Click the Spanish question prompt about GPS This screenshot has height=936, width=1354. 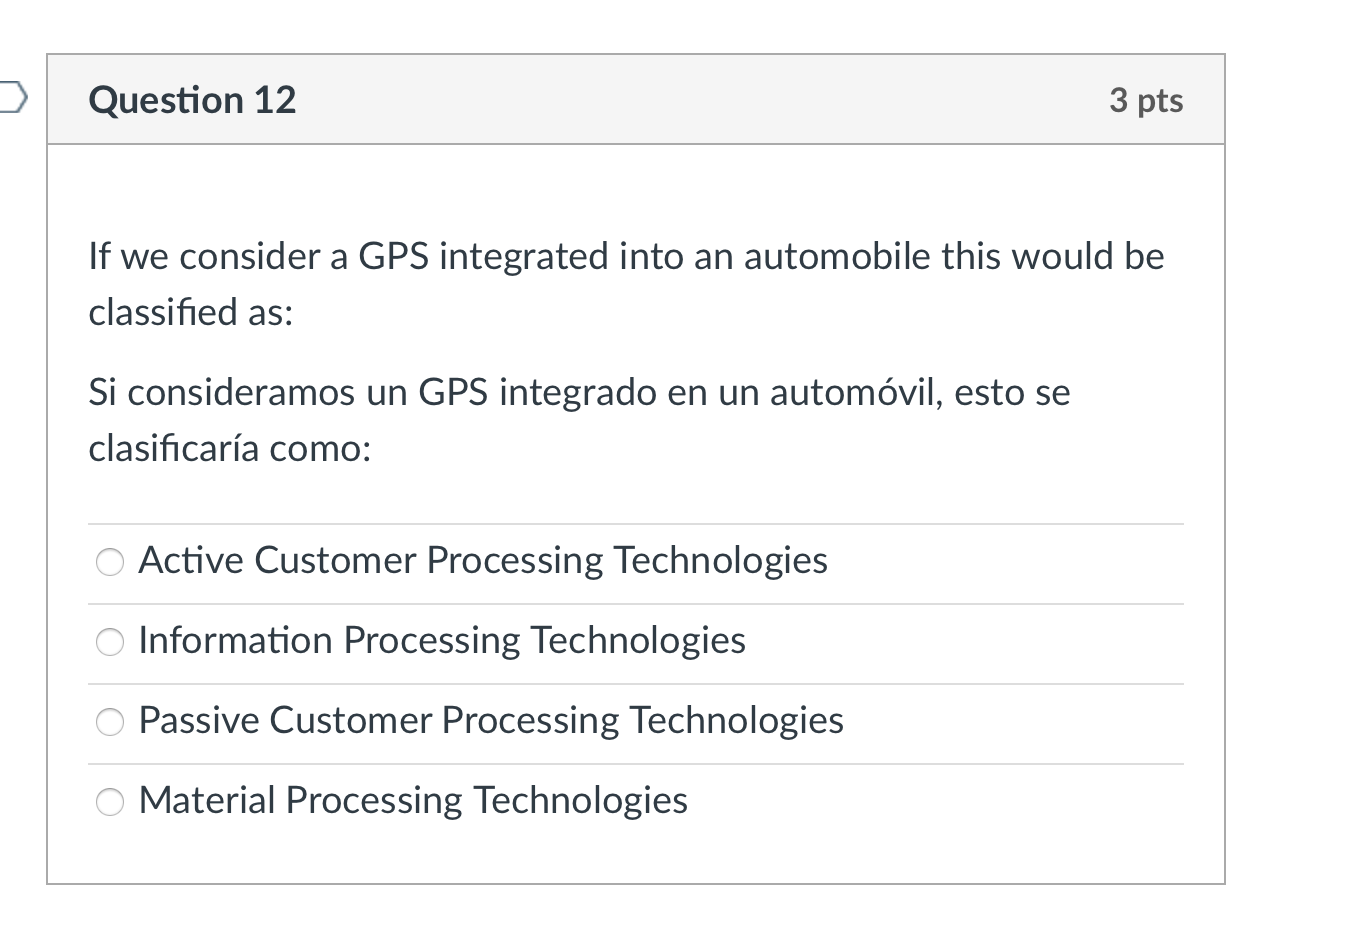point(580,420)
